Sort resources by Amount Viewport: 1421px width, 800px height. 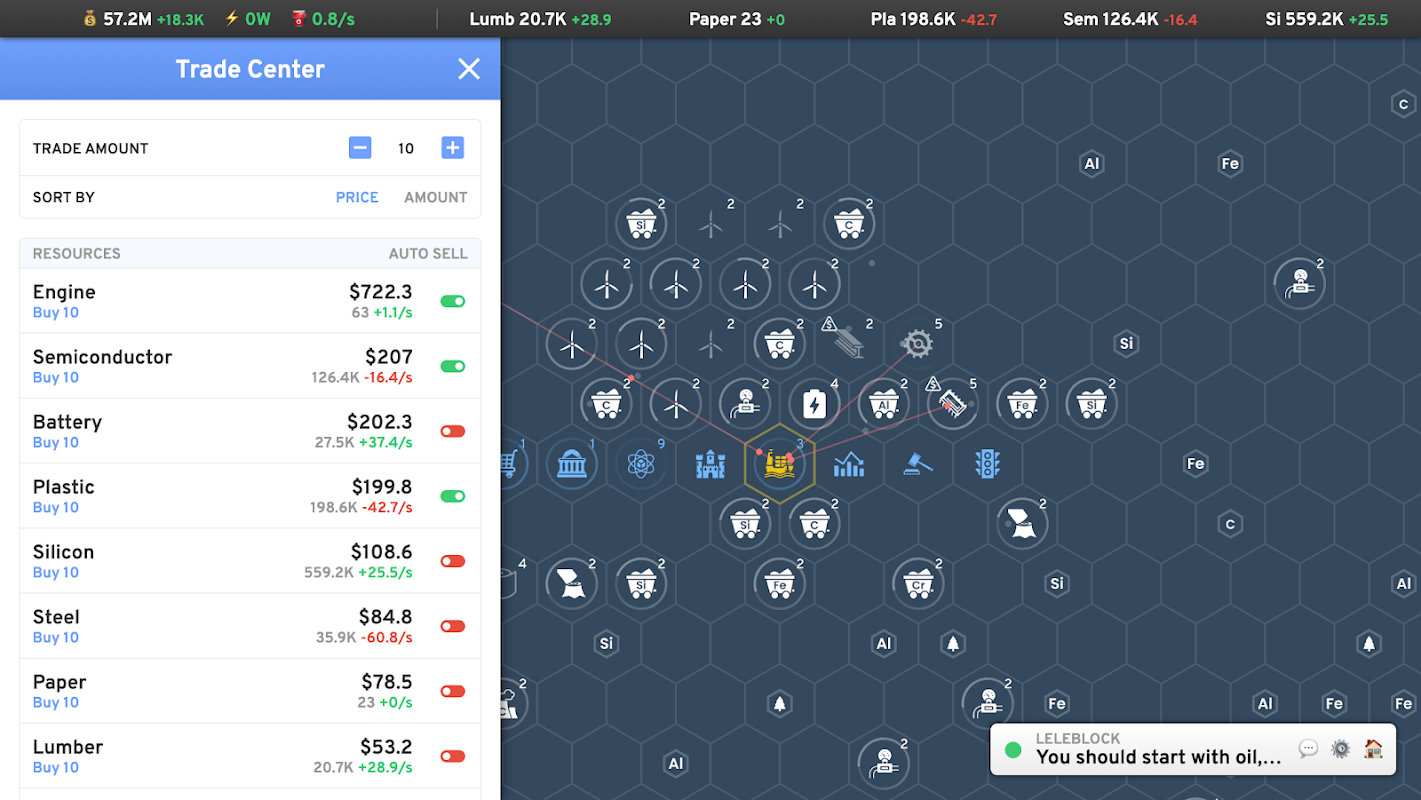pos(436,197)
